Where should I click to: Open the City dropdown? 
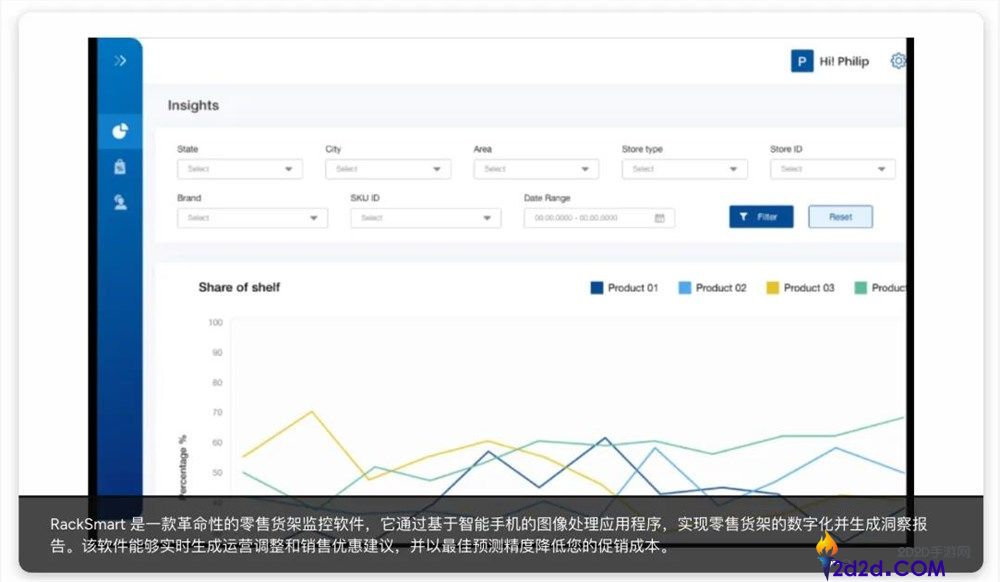click(x=388, y=169)
